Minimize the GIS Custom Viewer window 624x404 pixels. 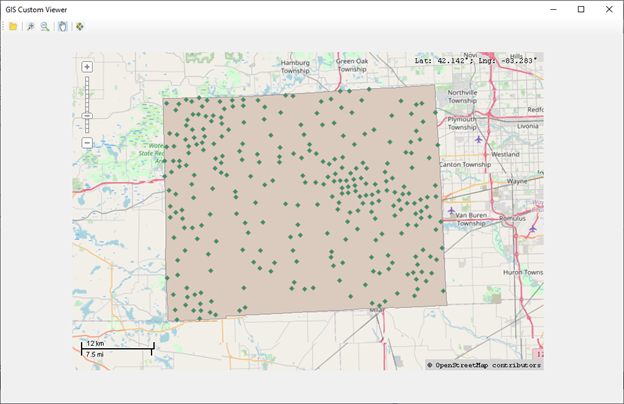pos(553,9)
